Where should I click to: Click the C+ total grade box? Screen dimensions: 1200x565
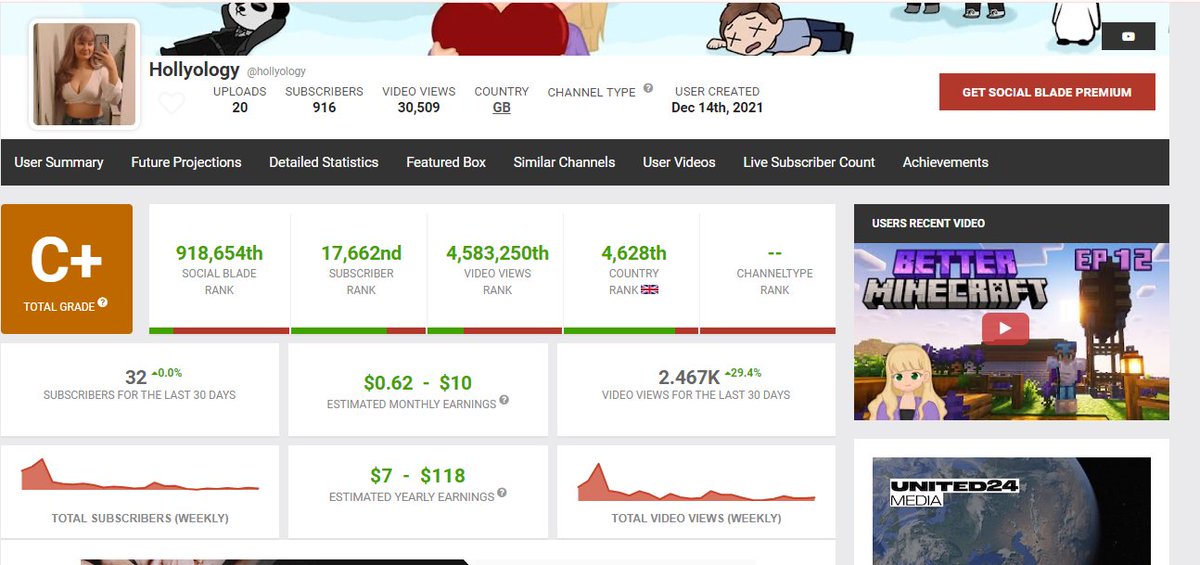(66, 269)
